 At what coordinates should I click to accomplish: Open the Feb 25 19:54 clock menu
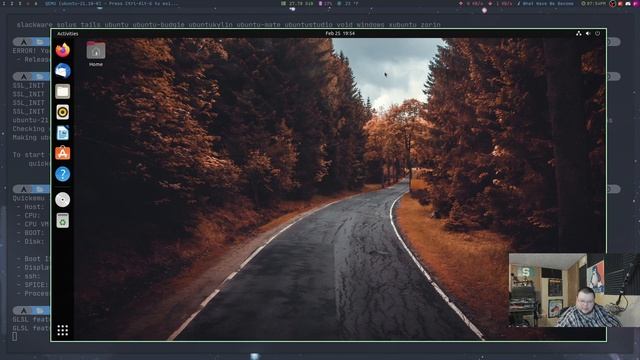340,33
